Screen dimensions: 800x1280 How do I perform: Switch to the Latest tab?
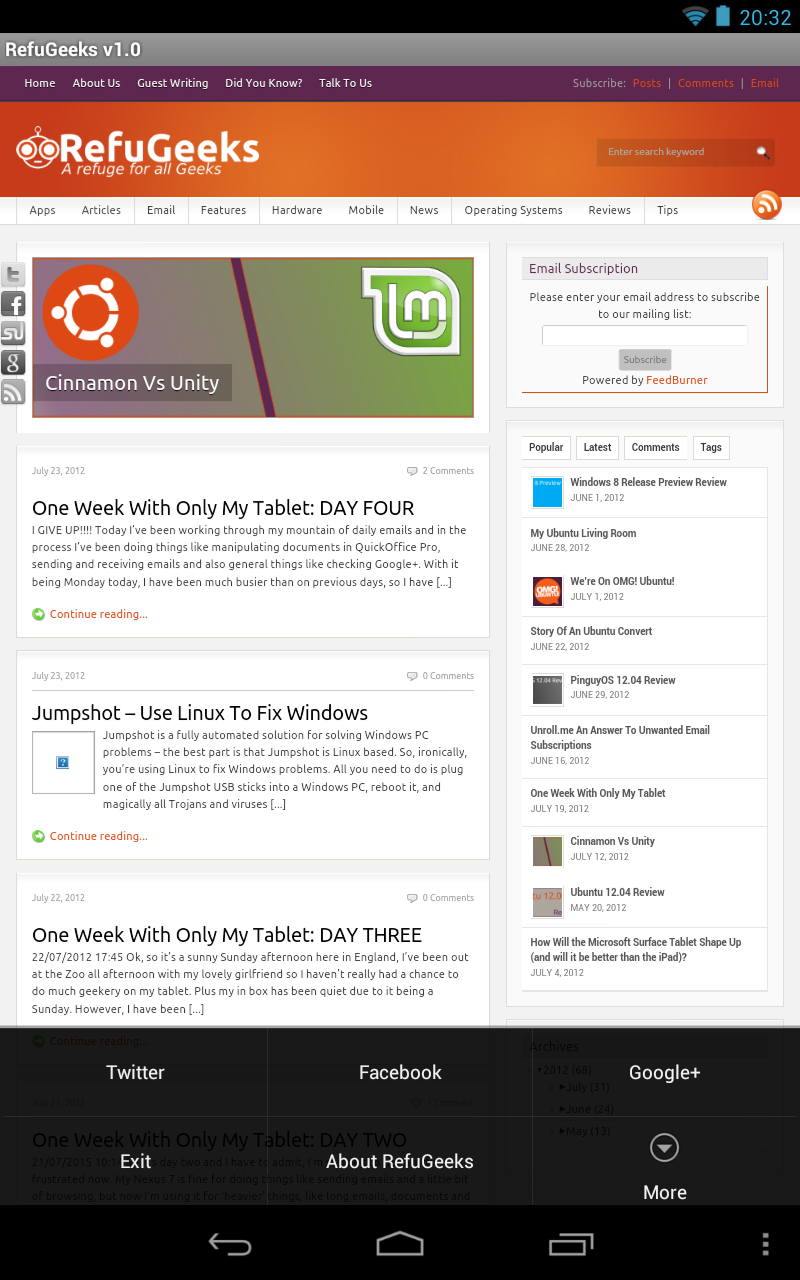pyautogui.click(x=597, y=448)
